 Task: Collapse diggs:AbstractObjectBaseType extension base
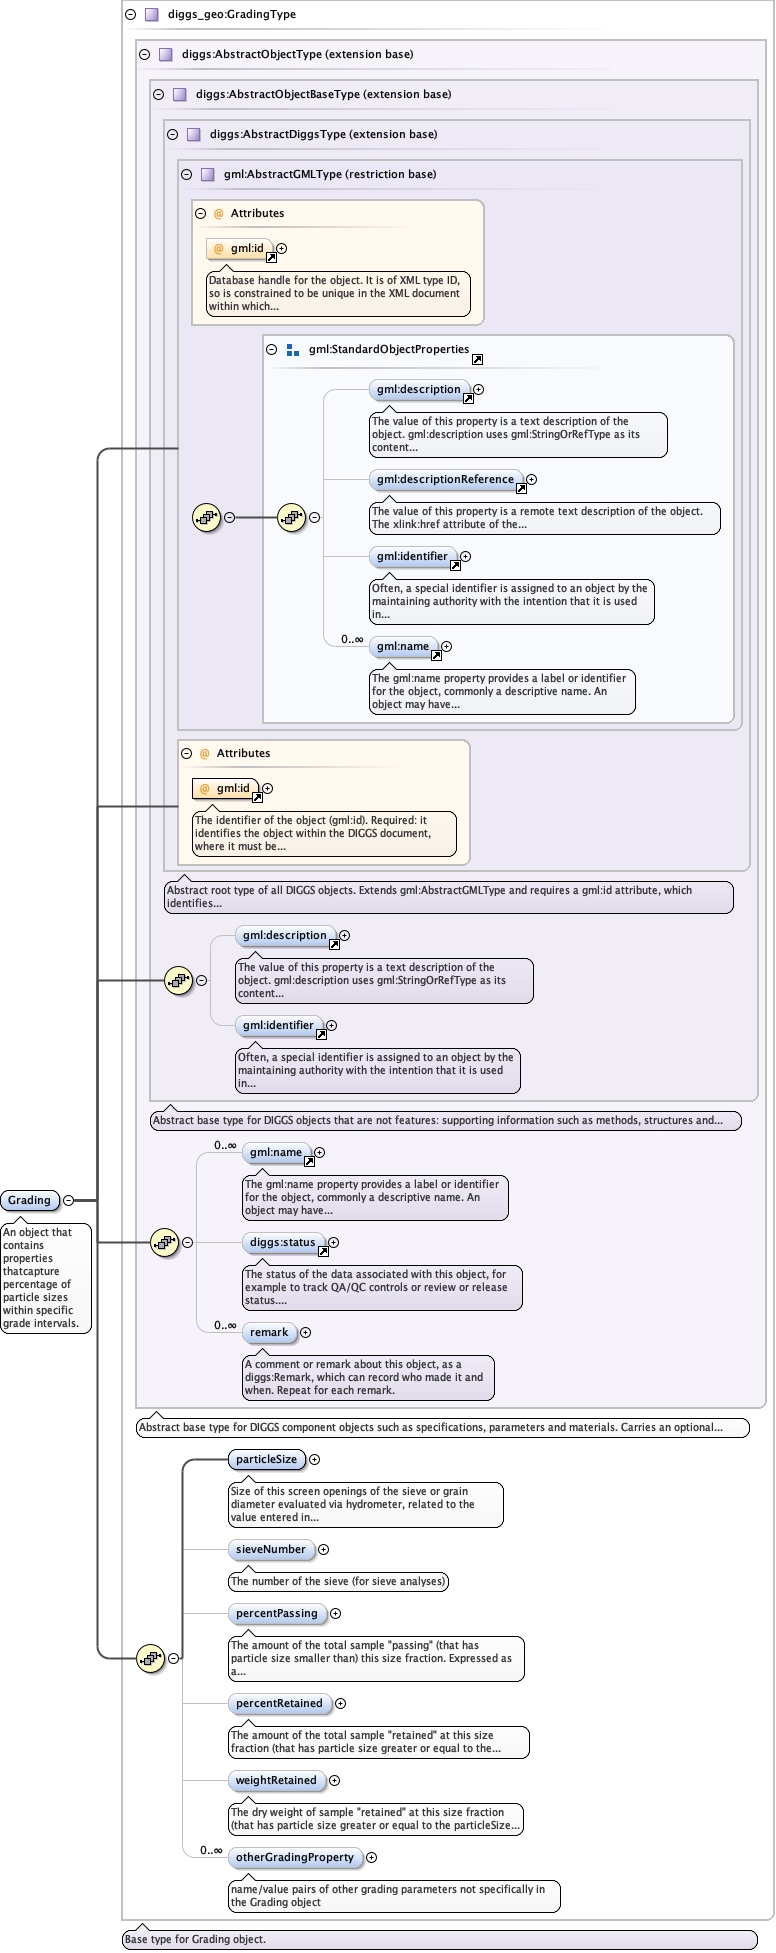point(158,95)
